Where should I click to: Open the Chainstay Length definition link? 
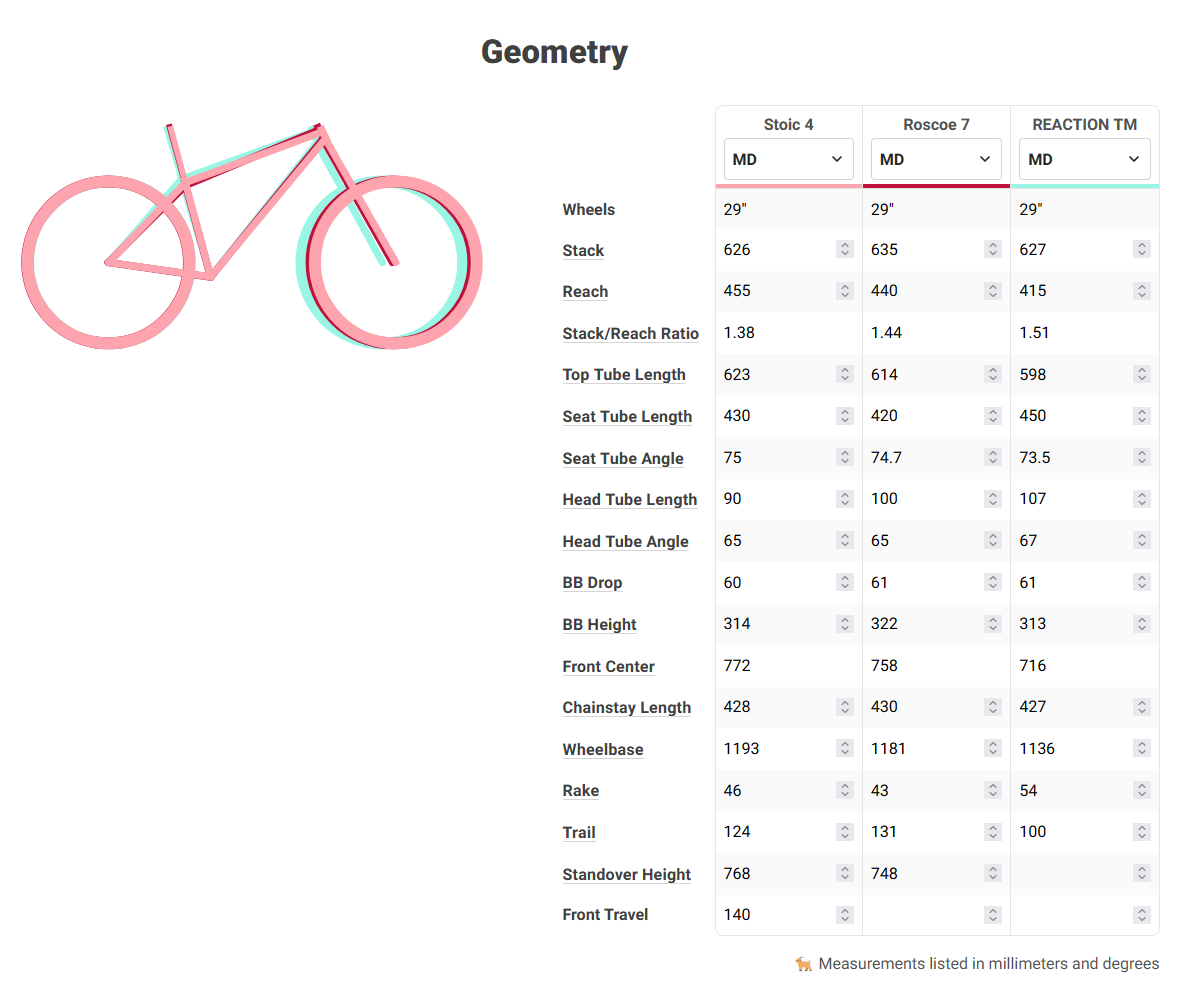pos(626,707)
